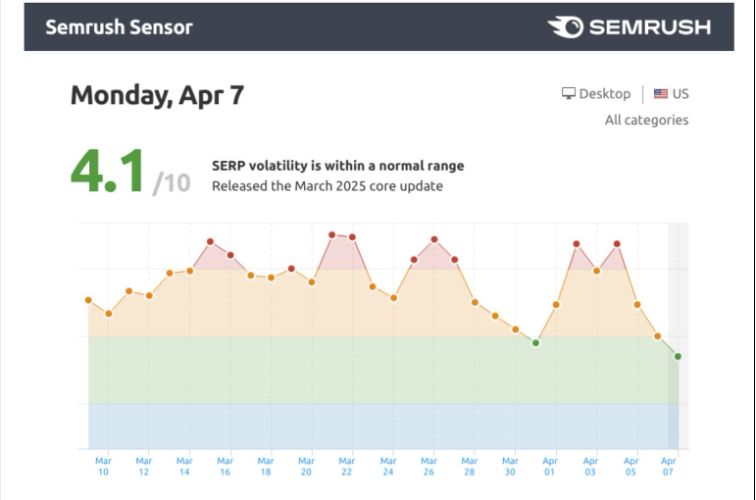Viewport: 756px width, 500px height.
Task: Click the Desktop monitor icon
Action: [x=568, y=93]
